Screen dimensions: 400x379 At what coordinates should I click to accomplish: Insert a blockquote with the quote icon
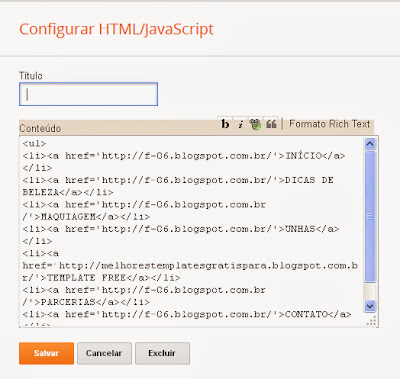271,124
